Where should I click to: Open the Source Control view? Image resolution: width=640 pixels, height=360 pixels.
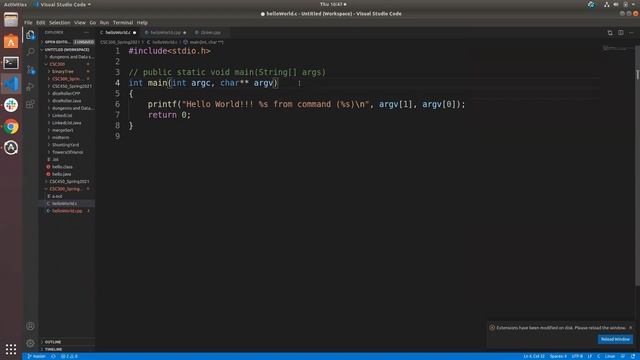[31, 70]
